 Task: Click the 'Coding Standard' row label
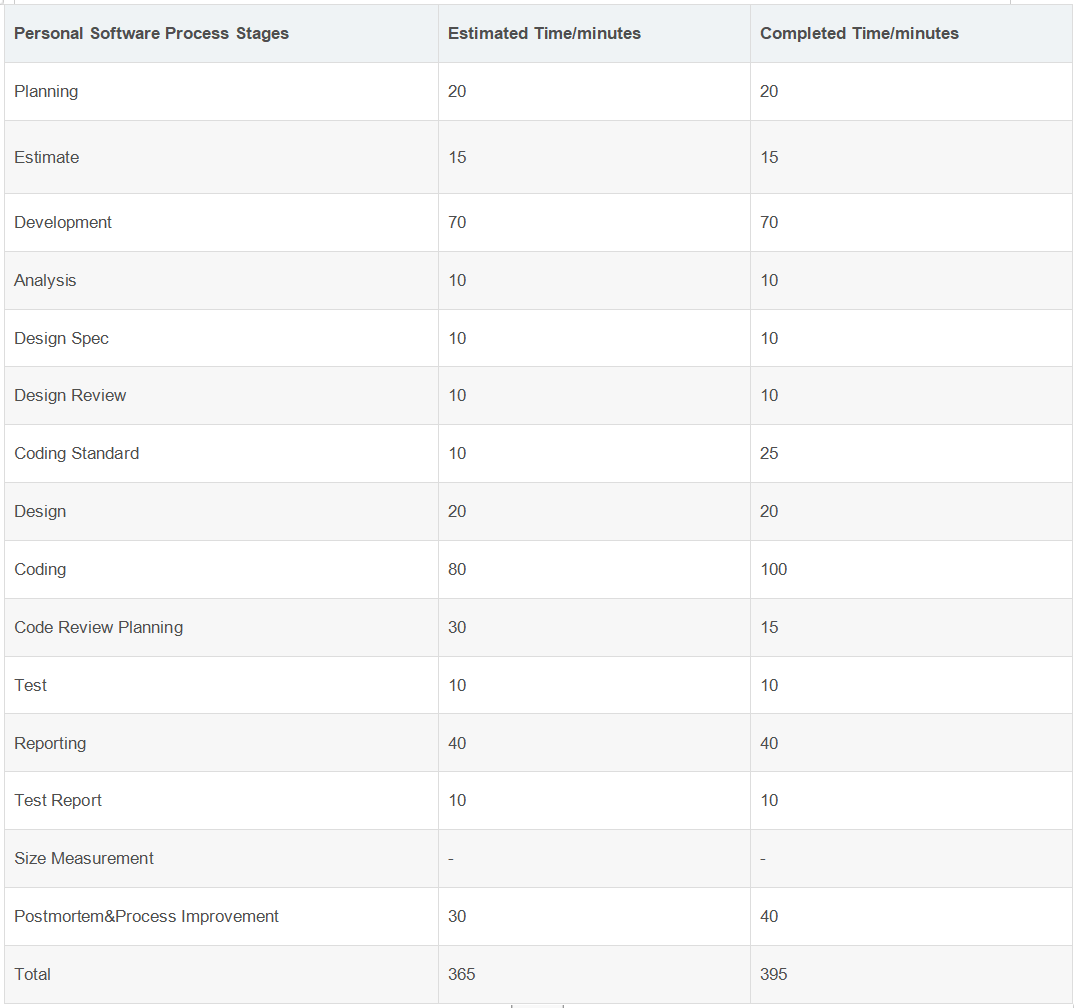[x=77, y=454]
